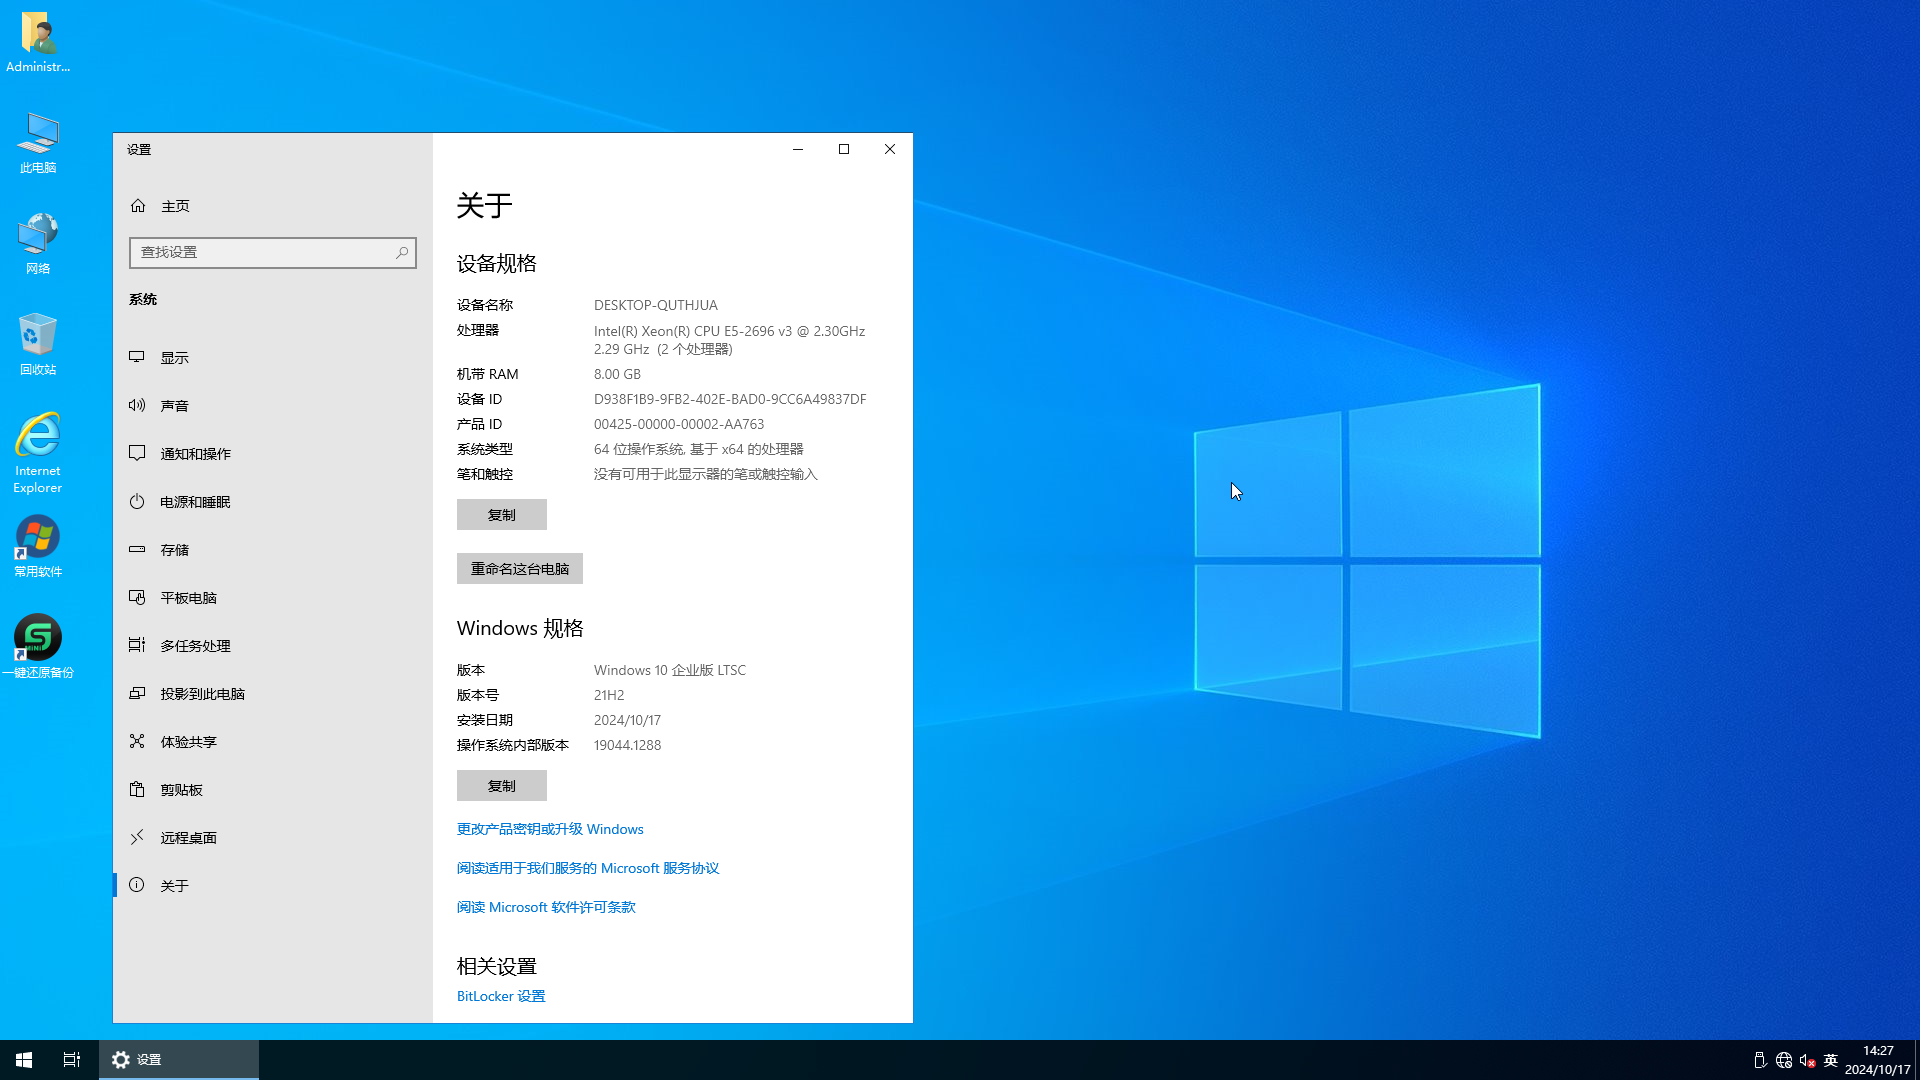1920x1080 pixels.
Task: Open the taskbar clock and date
Action: tap(1877, 1060)
